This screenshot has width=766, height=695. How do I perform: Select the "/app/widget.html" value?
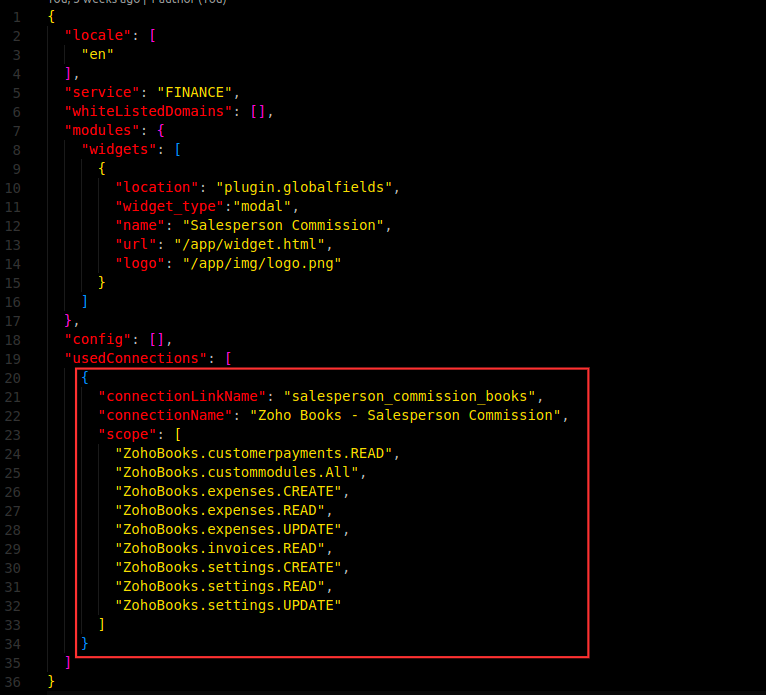pos(249,244)
